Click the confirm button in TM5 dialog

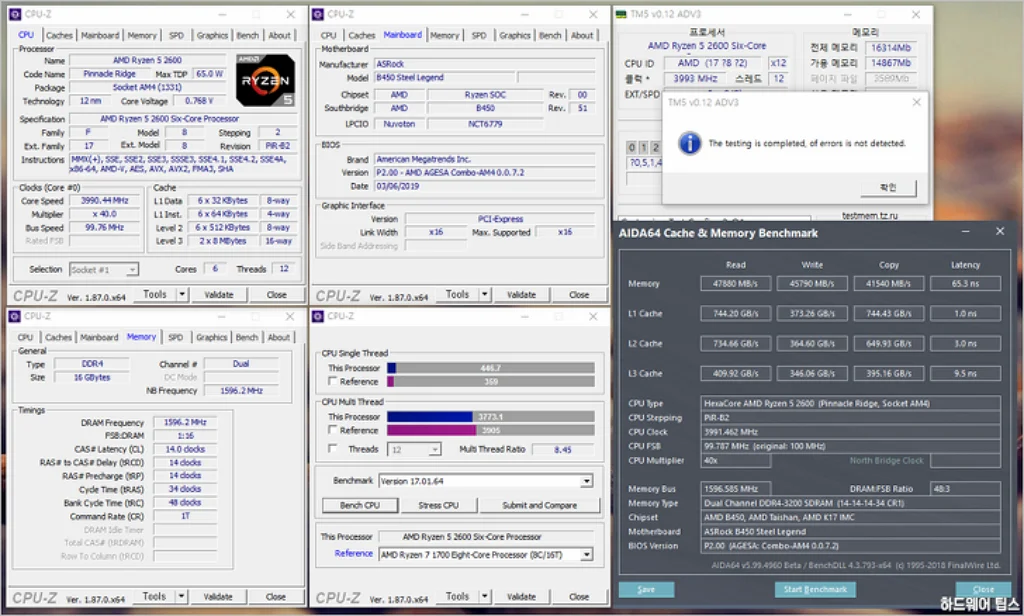coord(888,187)
